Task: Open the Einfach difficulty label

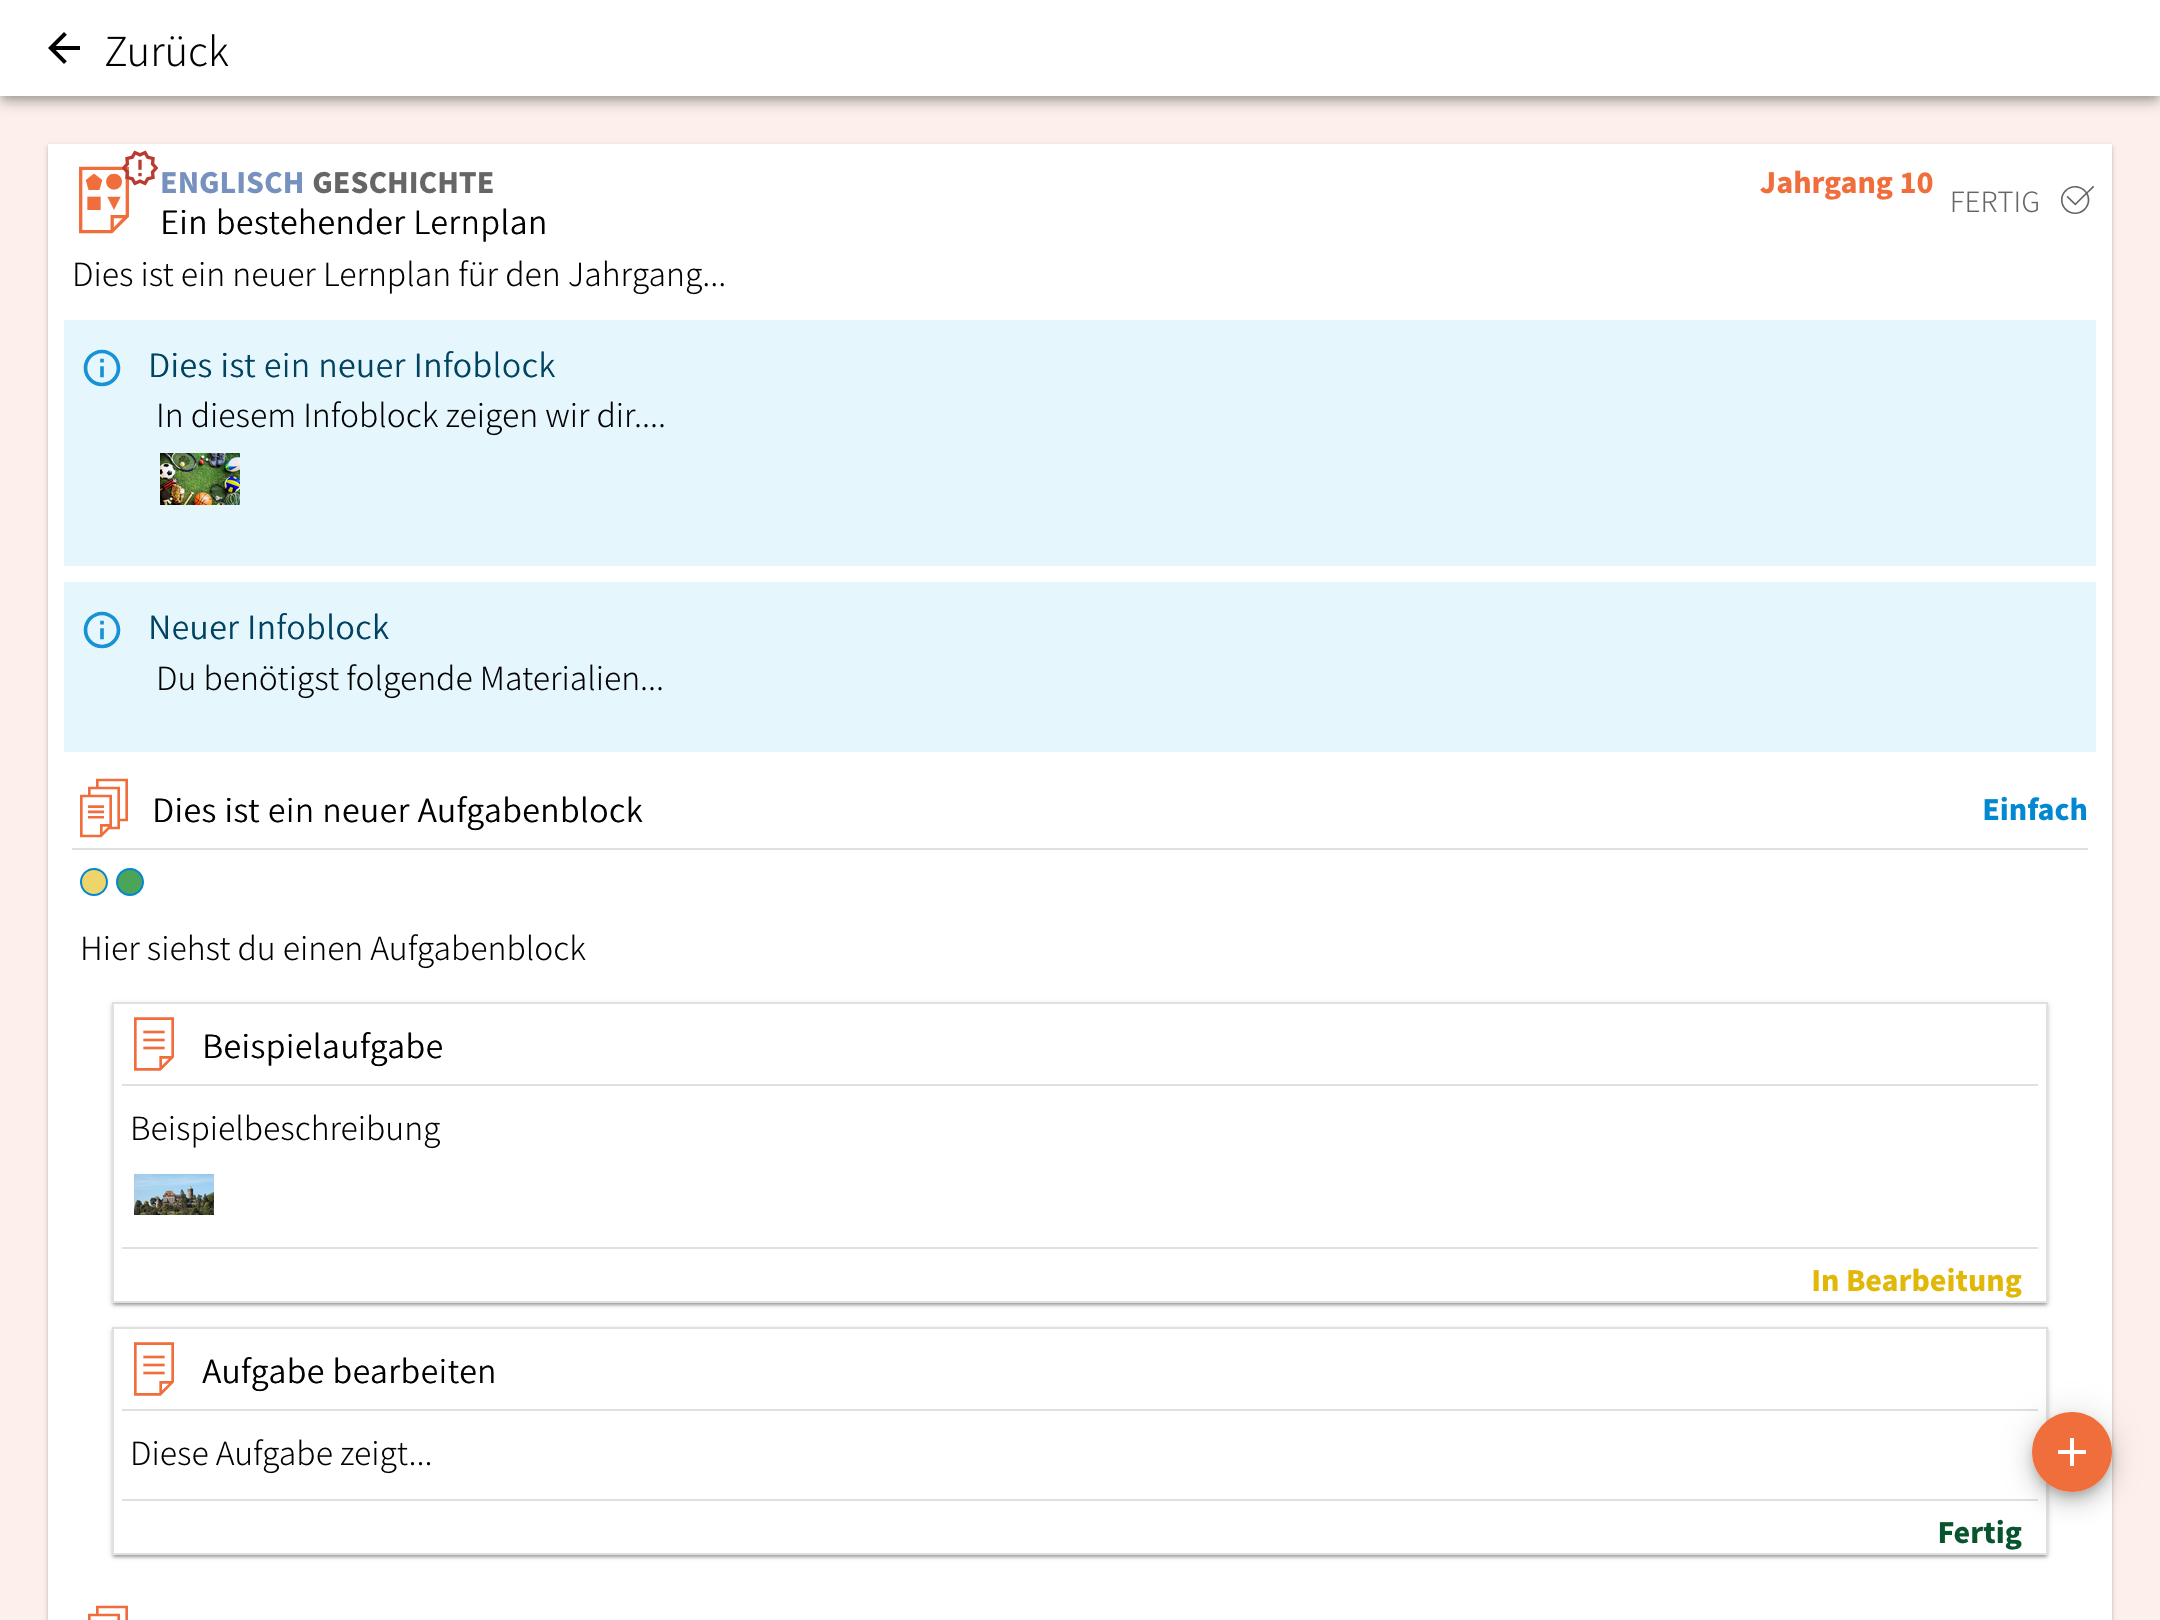Action: click(x=2034, y=809)
